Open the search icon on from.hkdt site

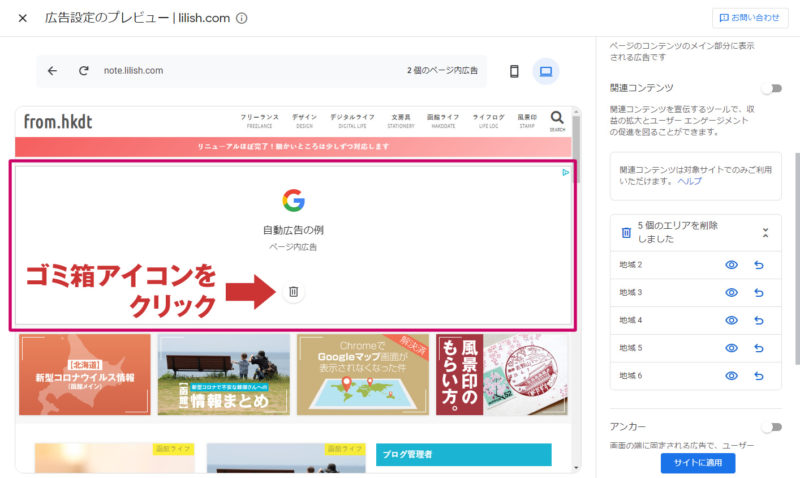click(x=557, y=121)
